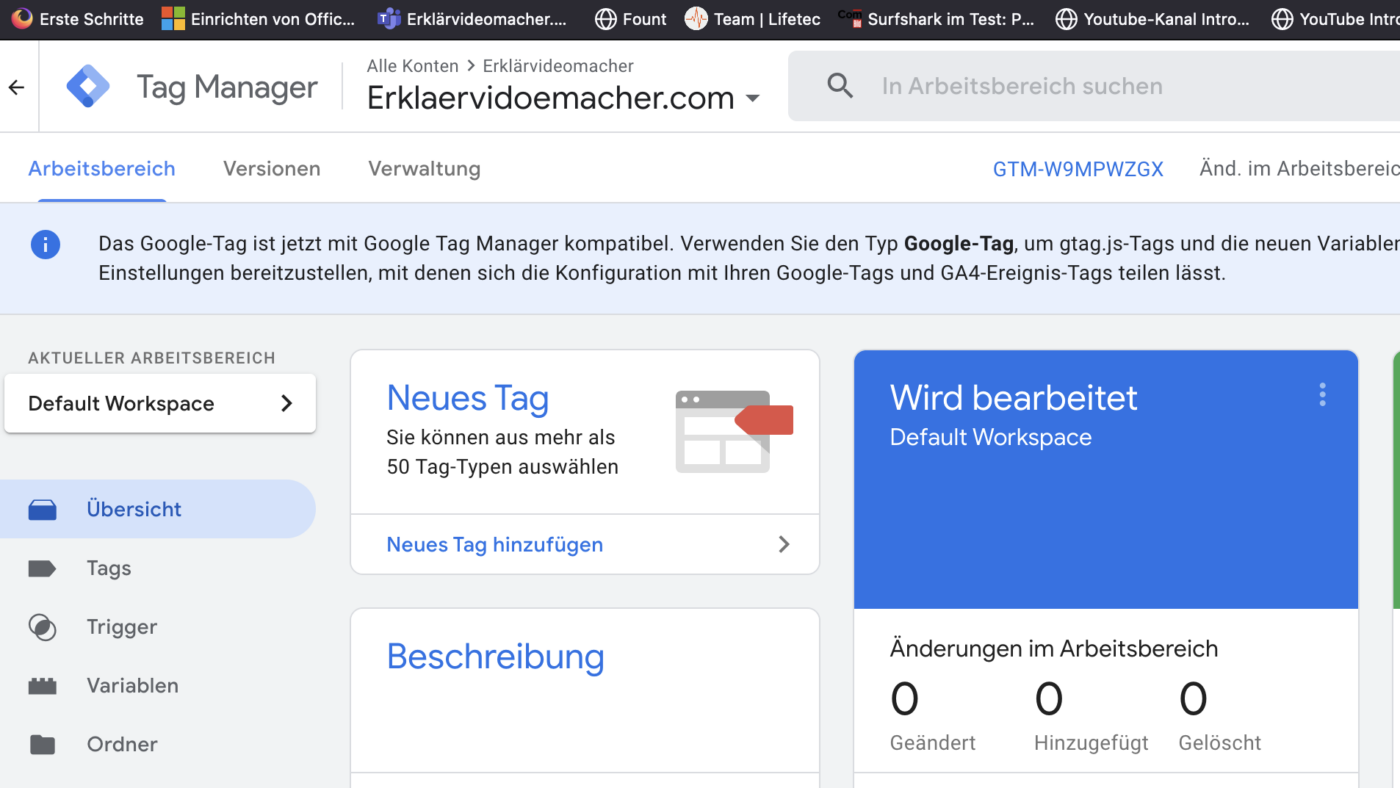Click globe icon of Youtube-Kanal Intro bookmark
This screenshot has width=1400, height=788.
(1066, 19)
